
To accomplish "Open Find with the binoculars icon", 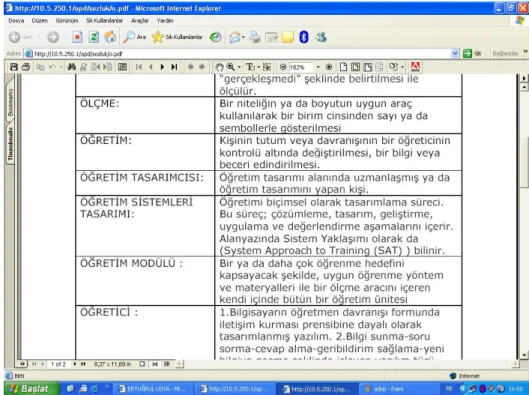I will 72,67.
